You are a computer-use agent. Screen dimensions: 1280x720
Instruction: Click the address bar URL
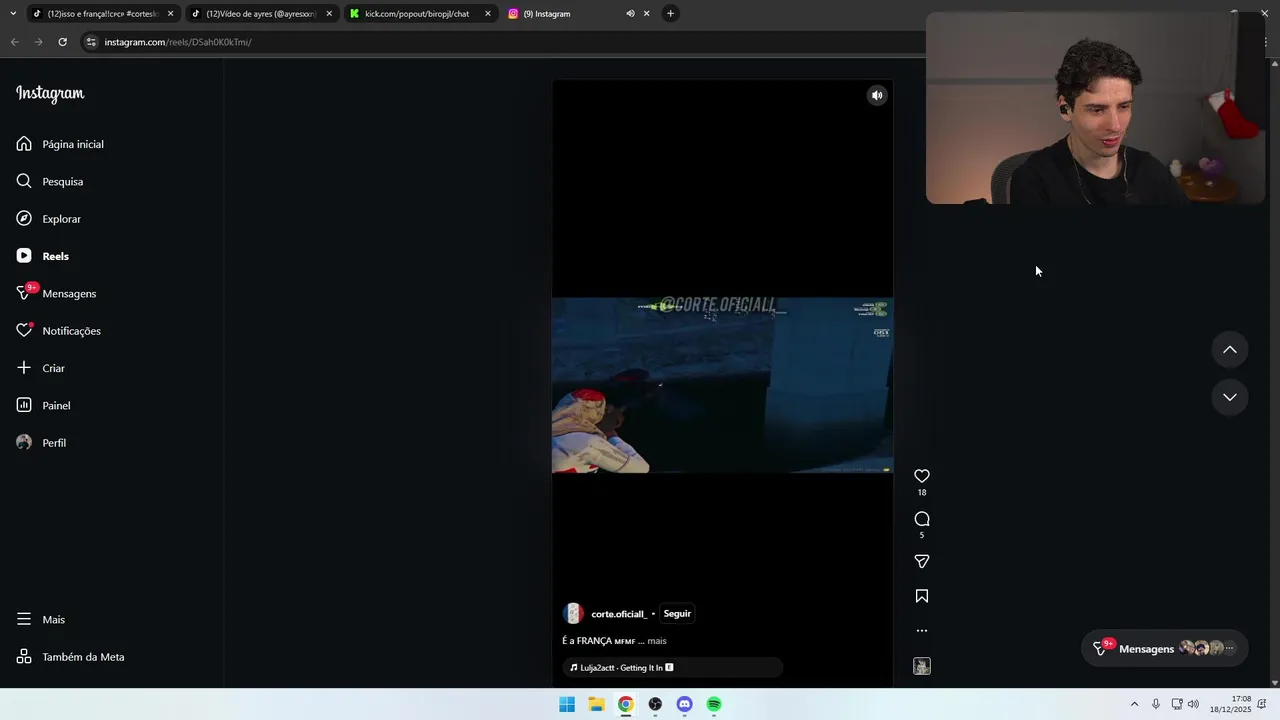coord(178,42)
